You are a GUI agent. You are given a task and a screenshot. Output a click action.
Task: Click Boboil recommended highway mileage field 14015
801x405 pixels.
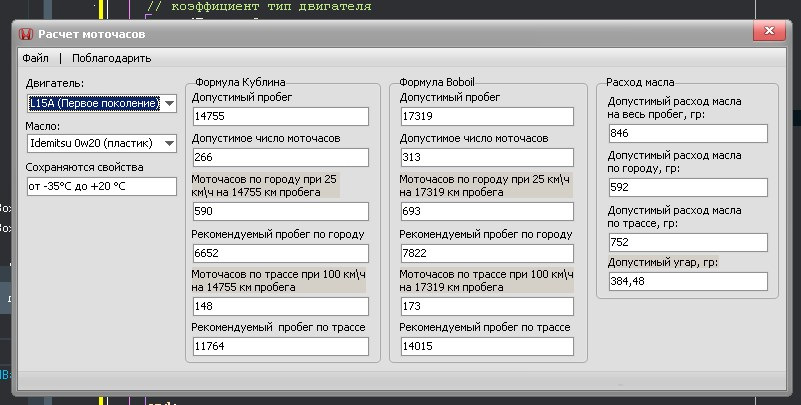pos(487,346)
